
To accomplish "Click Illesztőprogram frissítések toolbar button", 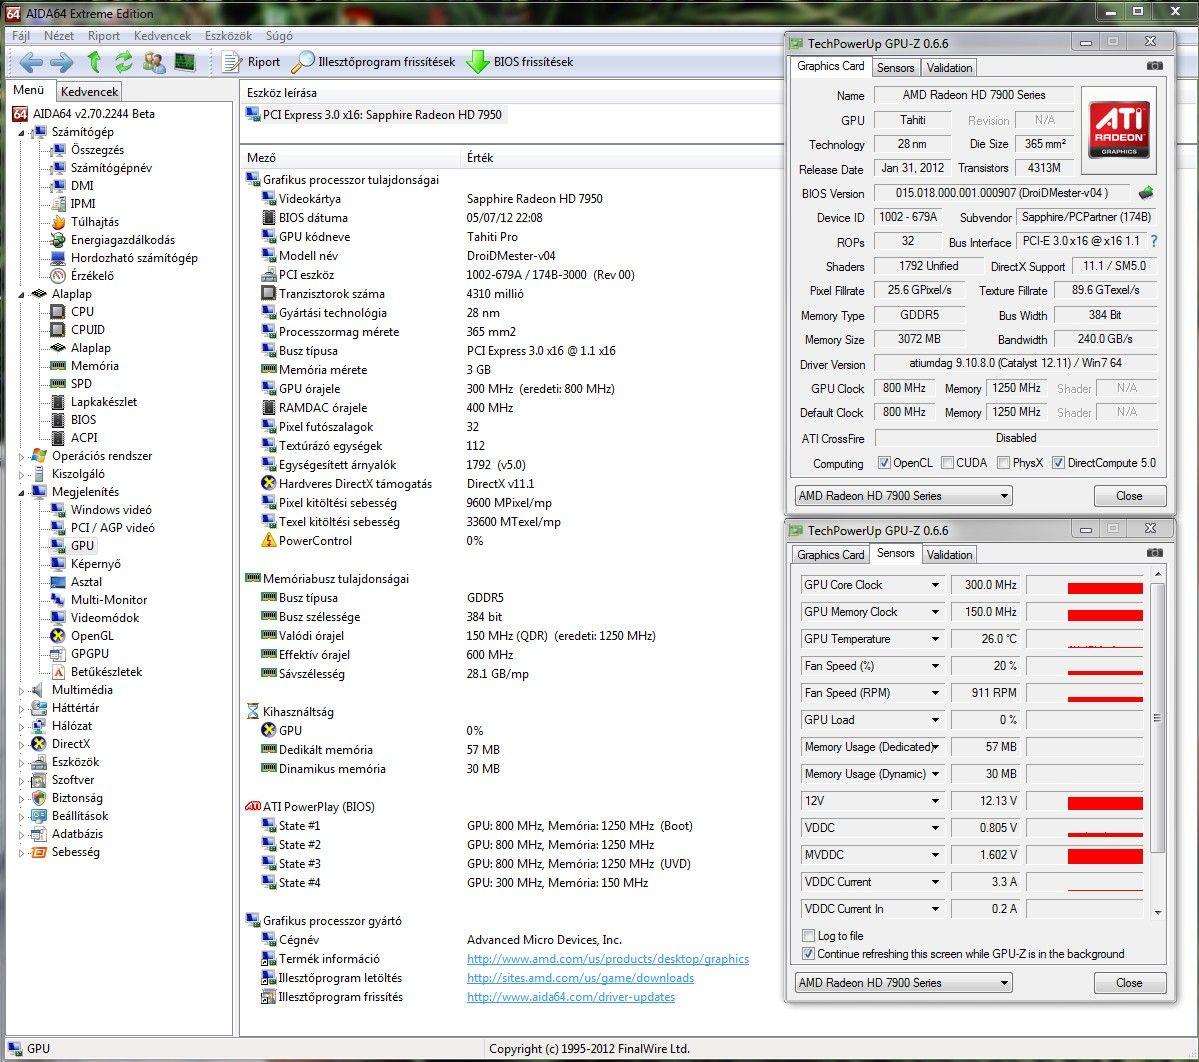I will (x=373, y=62).
